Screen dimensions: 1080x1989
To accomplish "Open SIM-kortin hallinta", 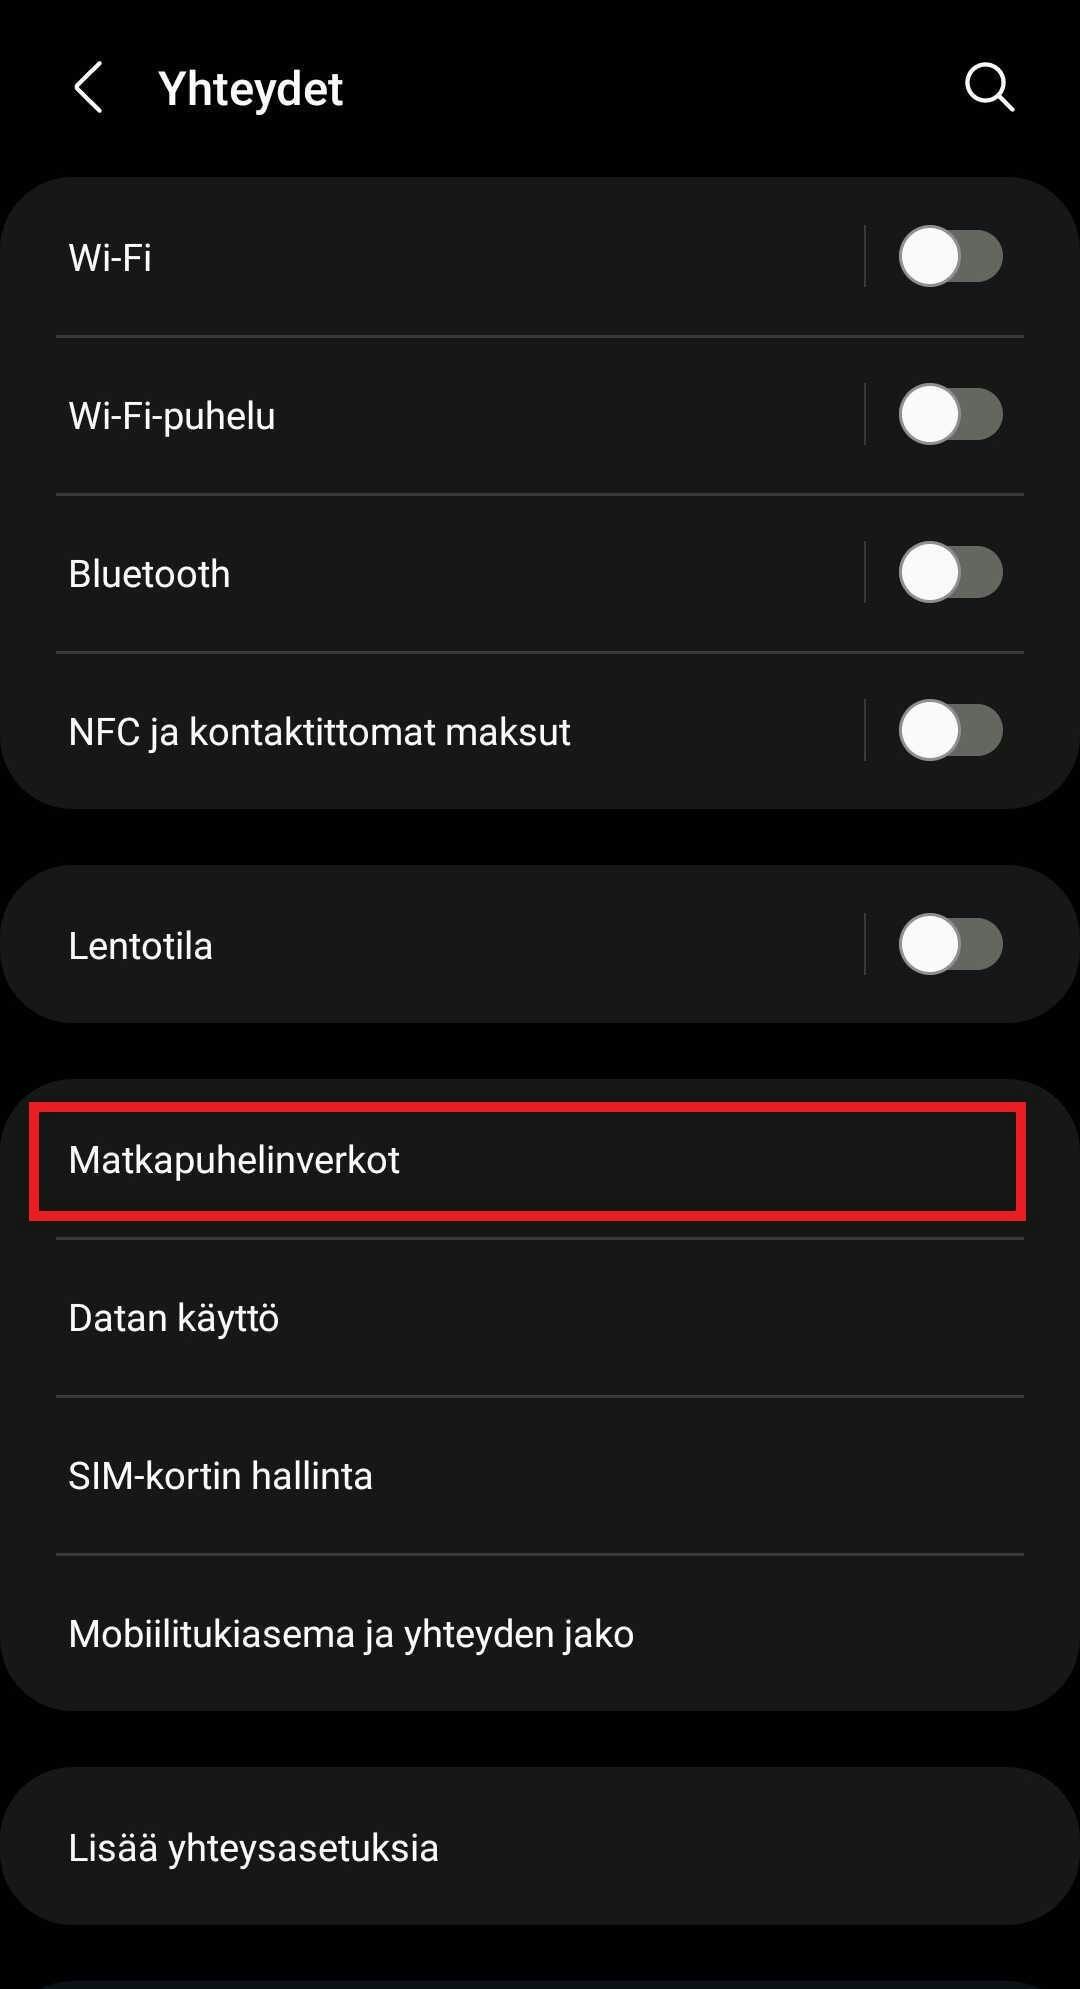I will [x=540, y=1476].
